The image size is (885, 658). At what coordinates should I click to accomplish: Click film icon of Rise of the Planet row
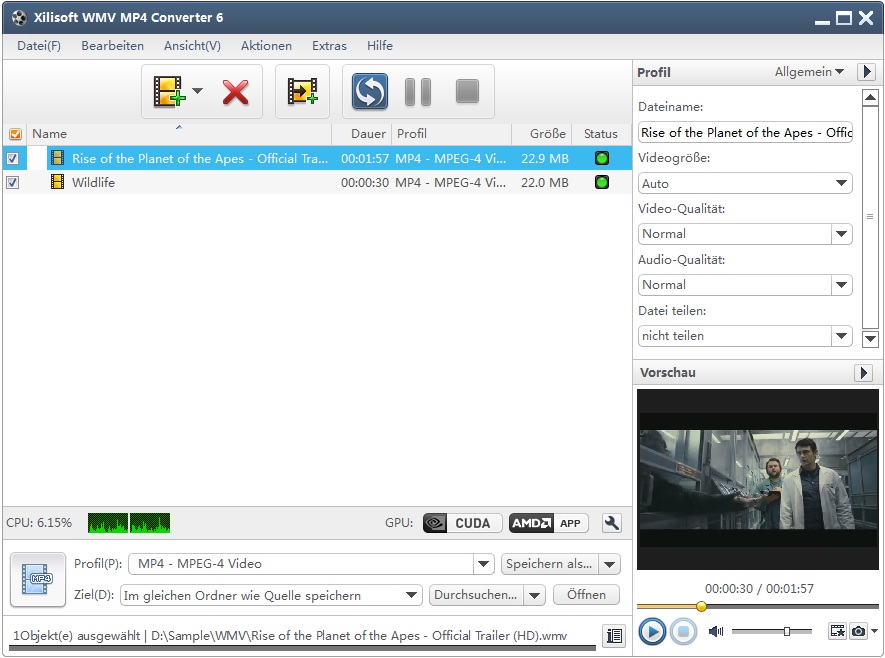pos(57,158)
